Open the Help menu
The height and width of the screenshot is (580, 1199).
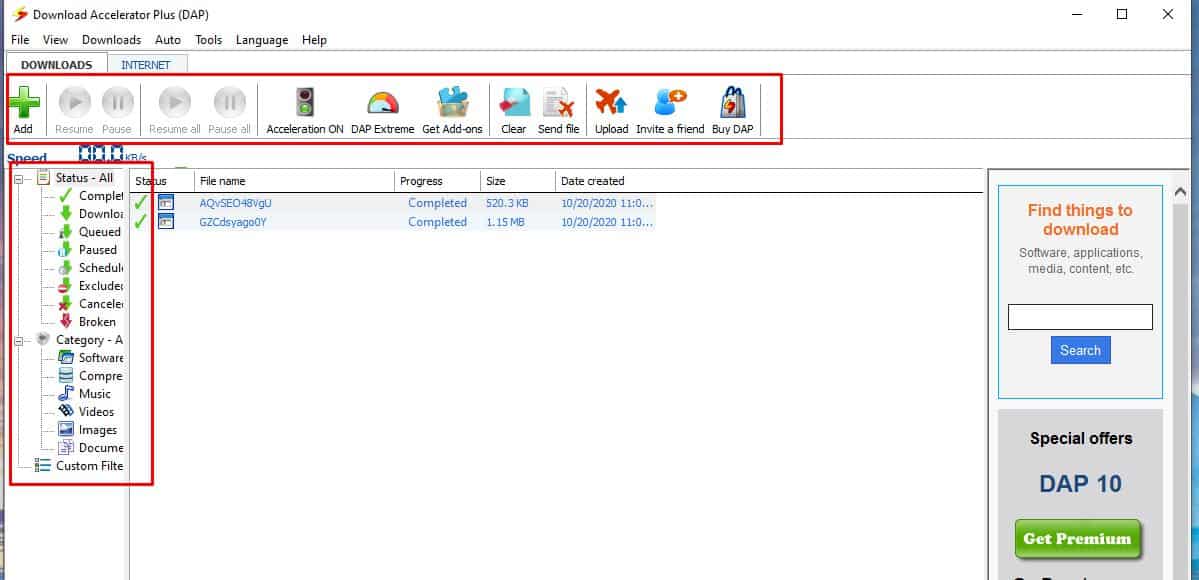[x=314, y=40]
